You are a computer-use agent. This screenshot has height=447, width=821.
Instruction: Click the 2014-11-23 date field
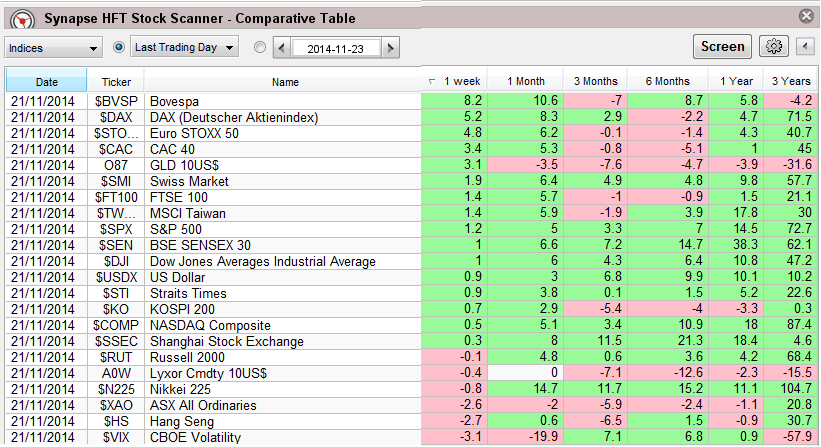click(x=335, y=47)
